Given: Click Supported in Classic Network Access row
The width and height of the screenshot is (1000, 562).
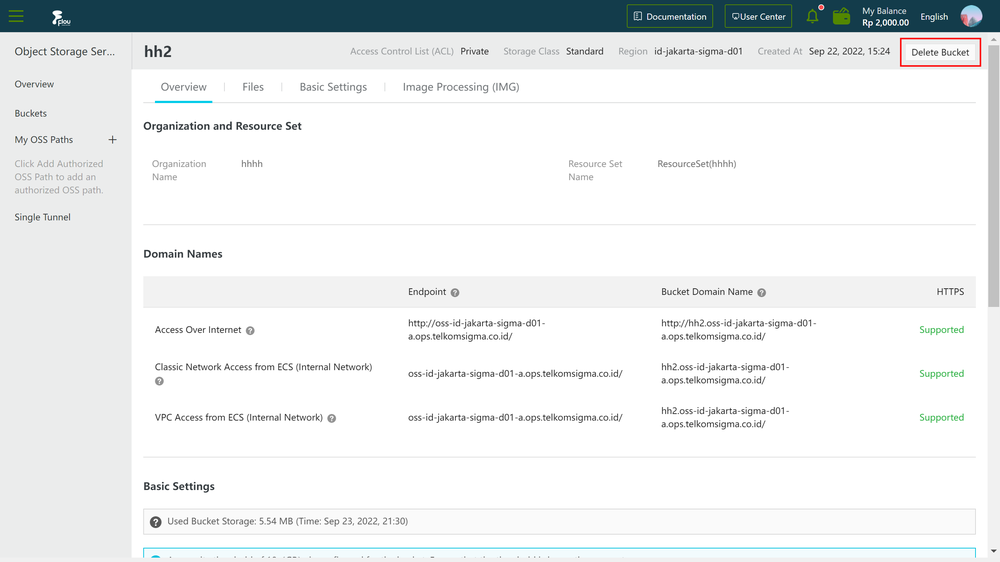Looking at the screenshot, I should [941, 374].
